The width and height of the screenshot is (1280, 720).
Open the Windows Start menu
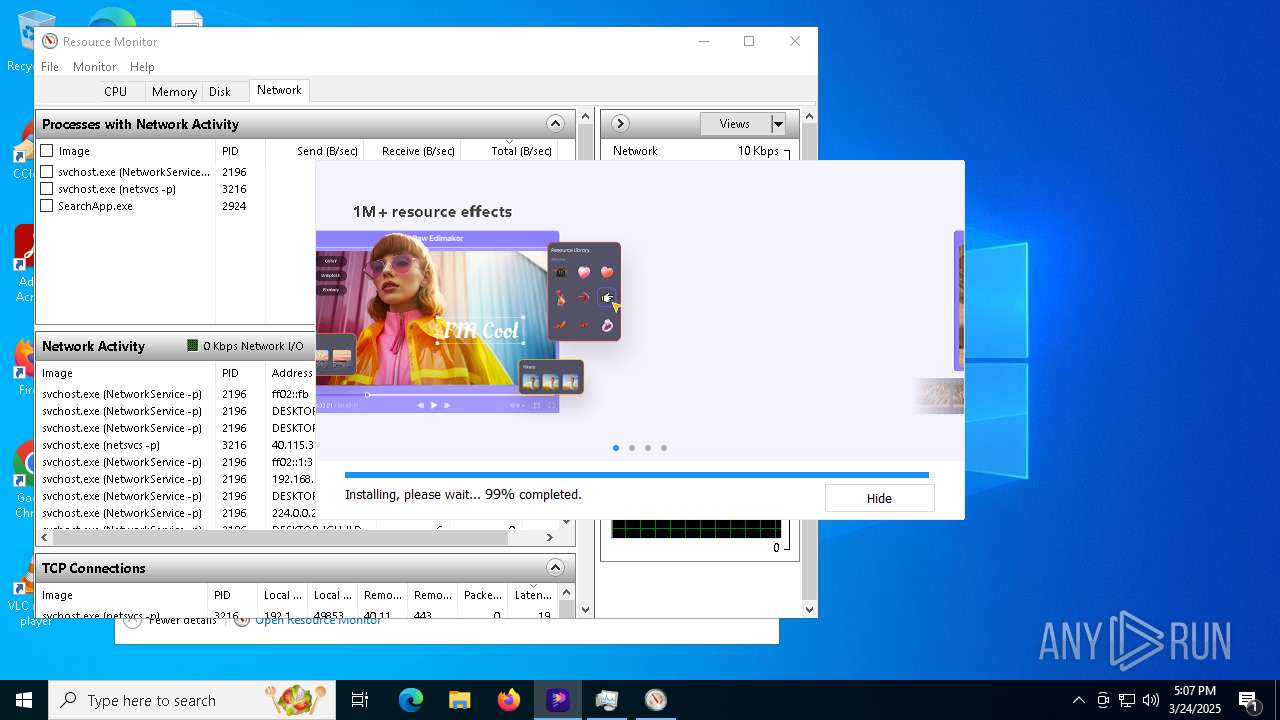point(23,700)
